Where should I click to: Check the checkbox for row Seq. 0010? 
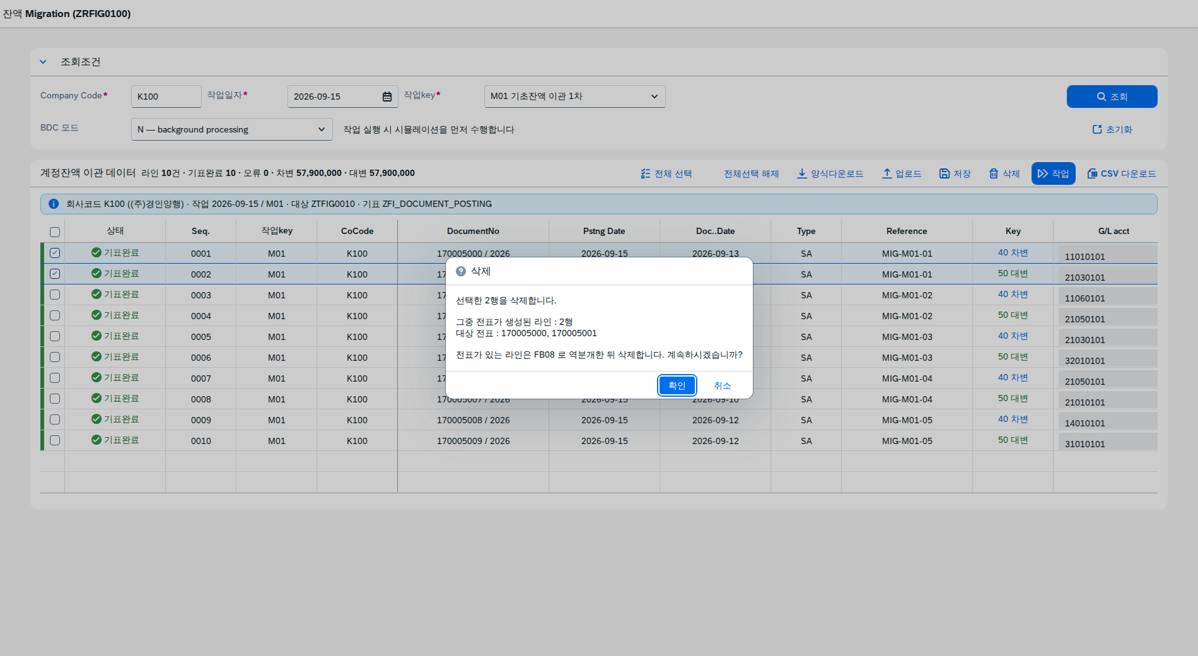click(x=55, y=440)
